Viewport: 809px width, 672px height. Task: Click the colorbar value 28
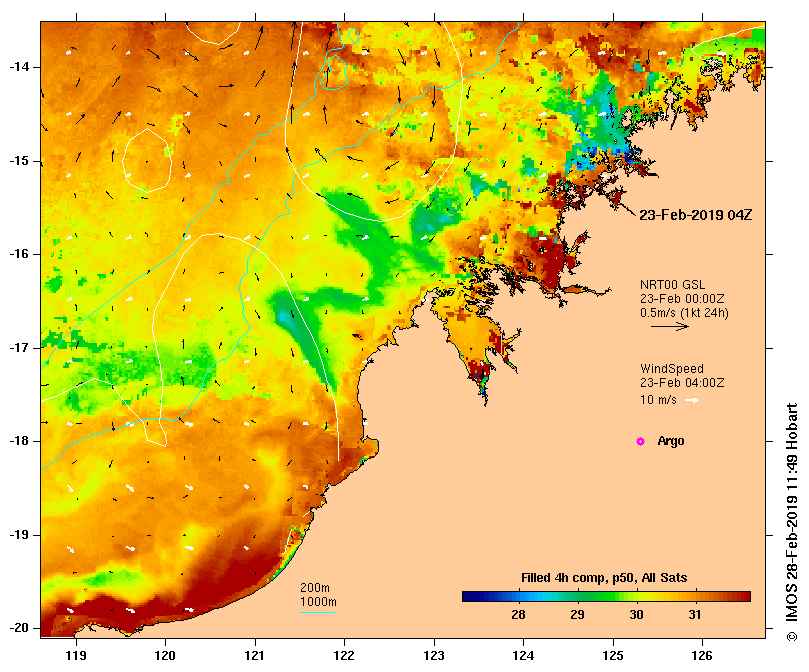tap(518, 614)
